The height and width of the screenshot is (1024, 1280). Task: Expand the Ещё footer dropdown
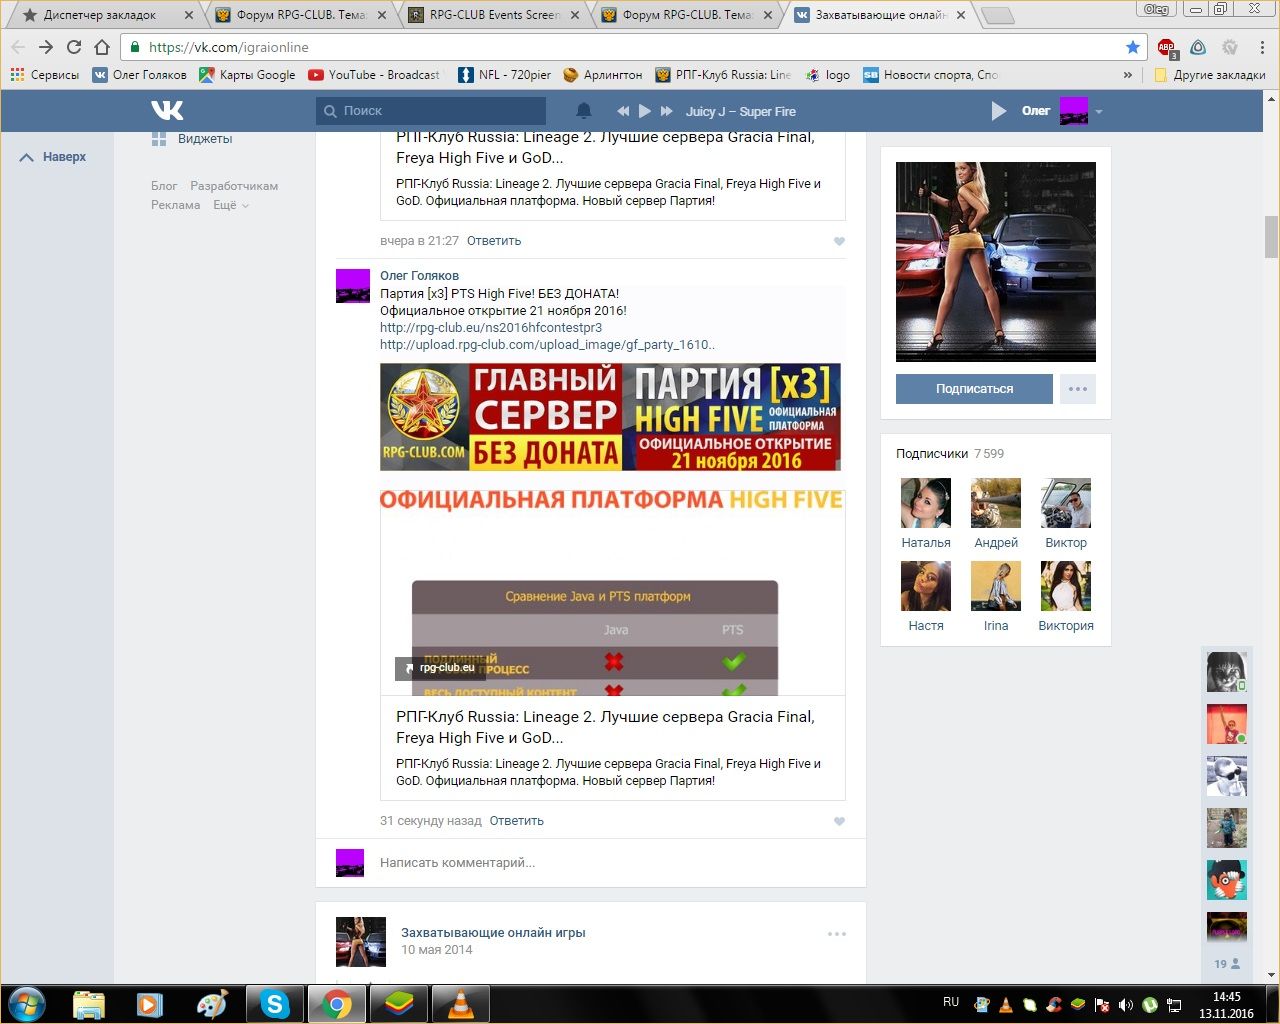click(x=230, y=205)
